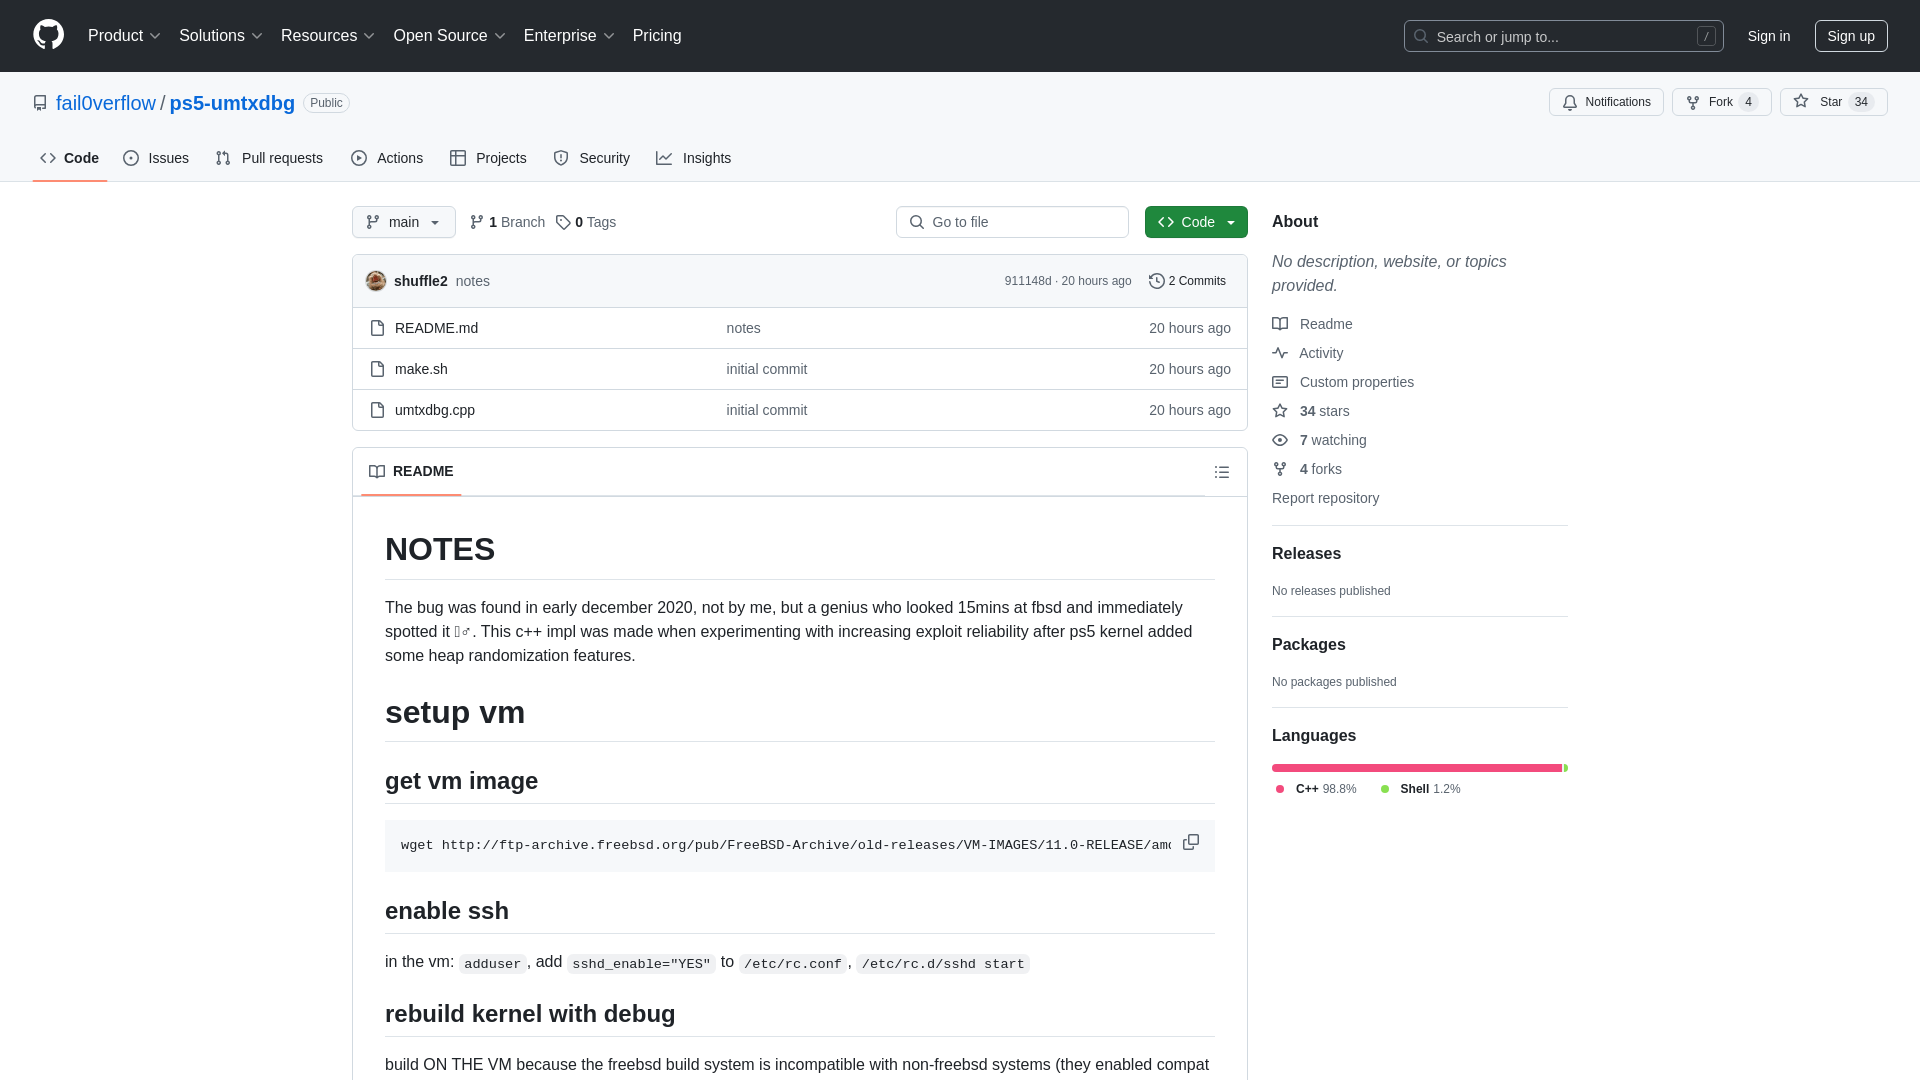The width and height of the screenshot is (1920, 1080).
Task: Click the README outline toggle icon
Action: 1222,471
